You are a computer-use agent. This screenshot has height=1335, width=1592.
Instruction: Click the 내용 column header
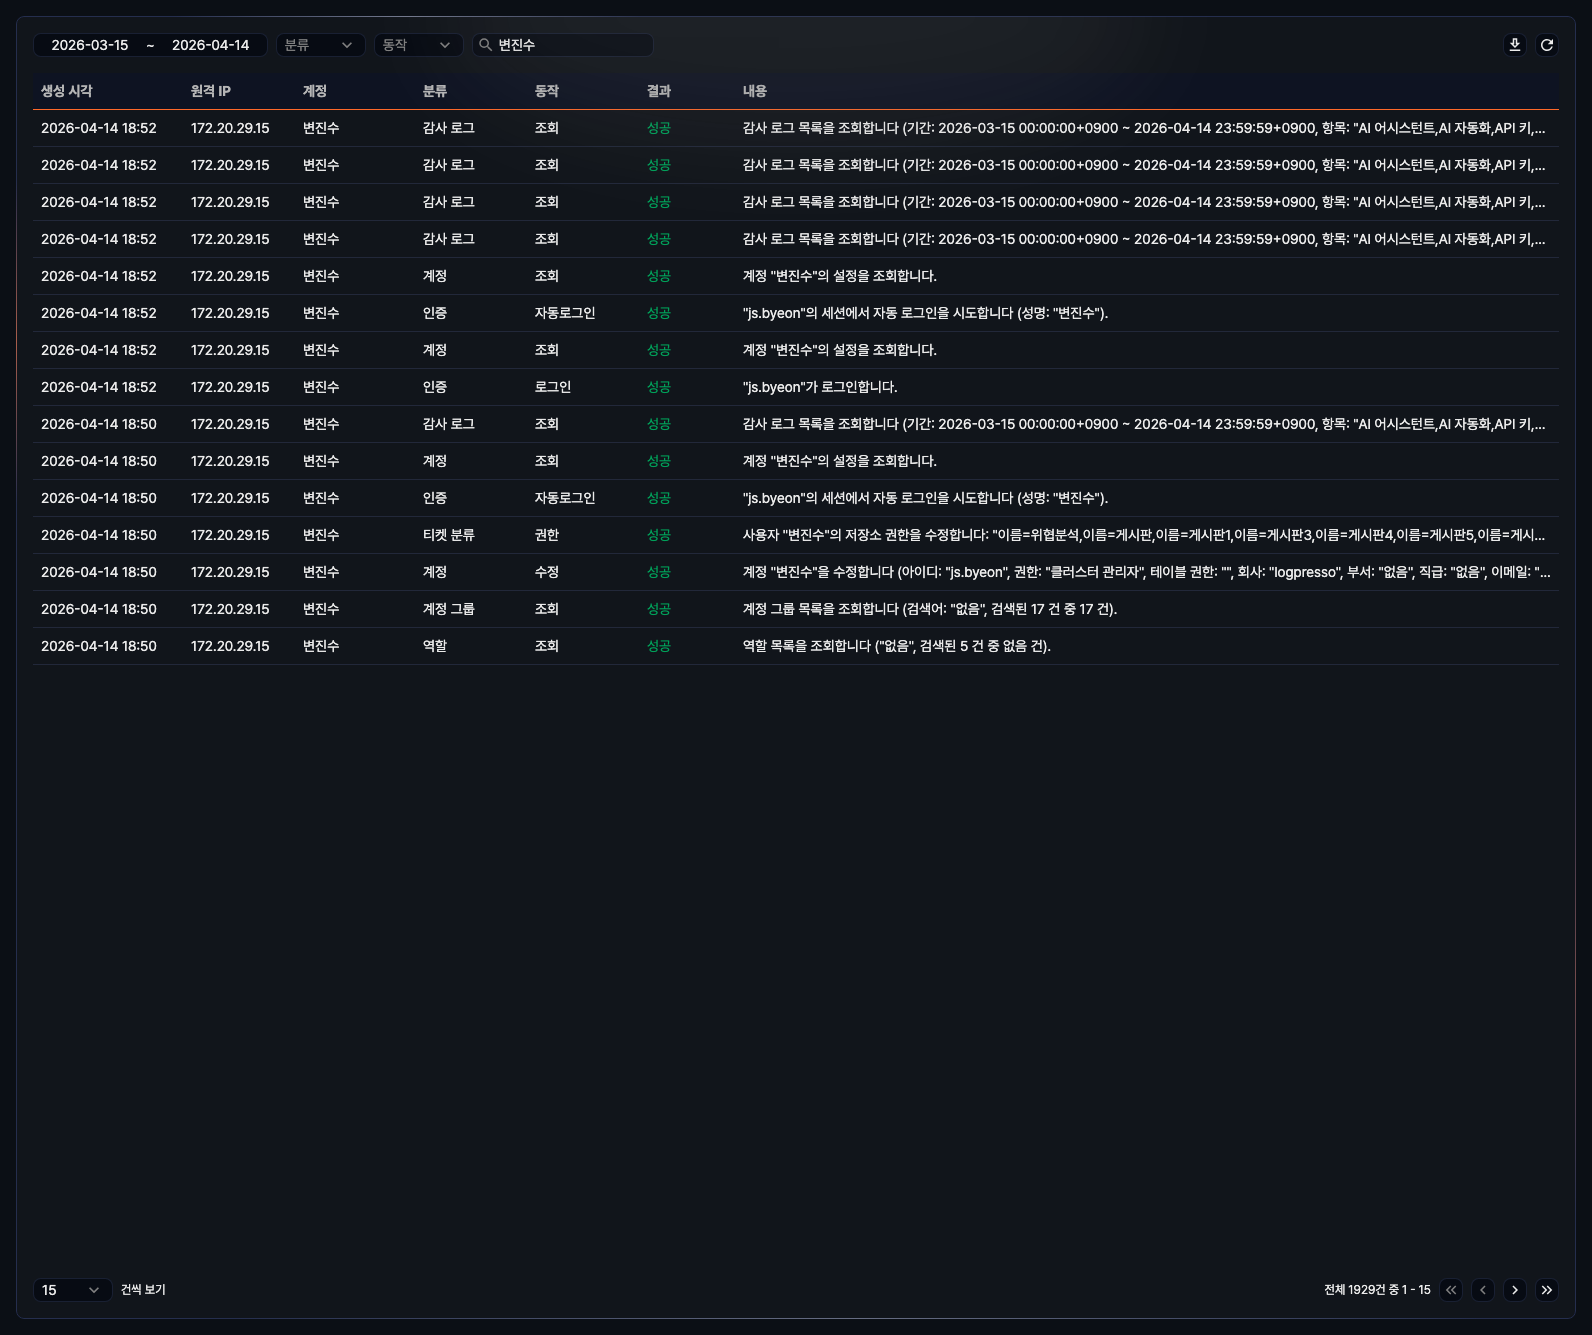coord(754,91)
